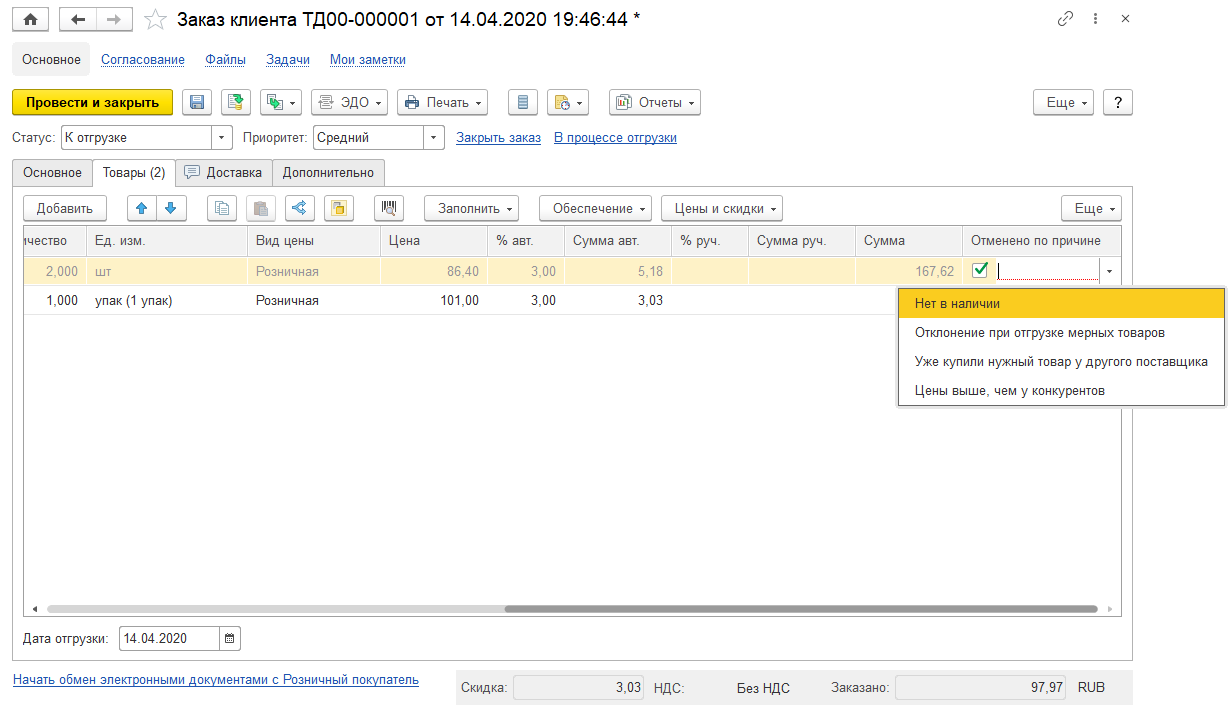The image size is (1228, 717).
Task: Click the Вид цены column header
Action: [313, 240]
